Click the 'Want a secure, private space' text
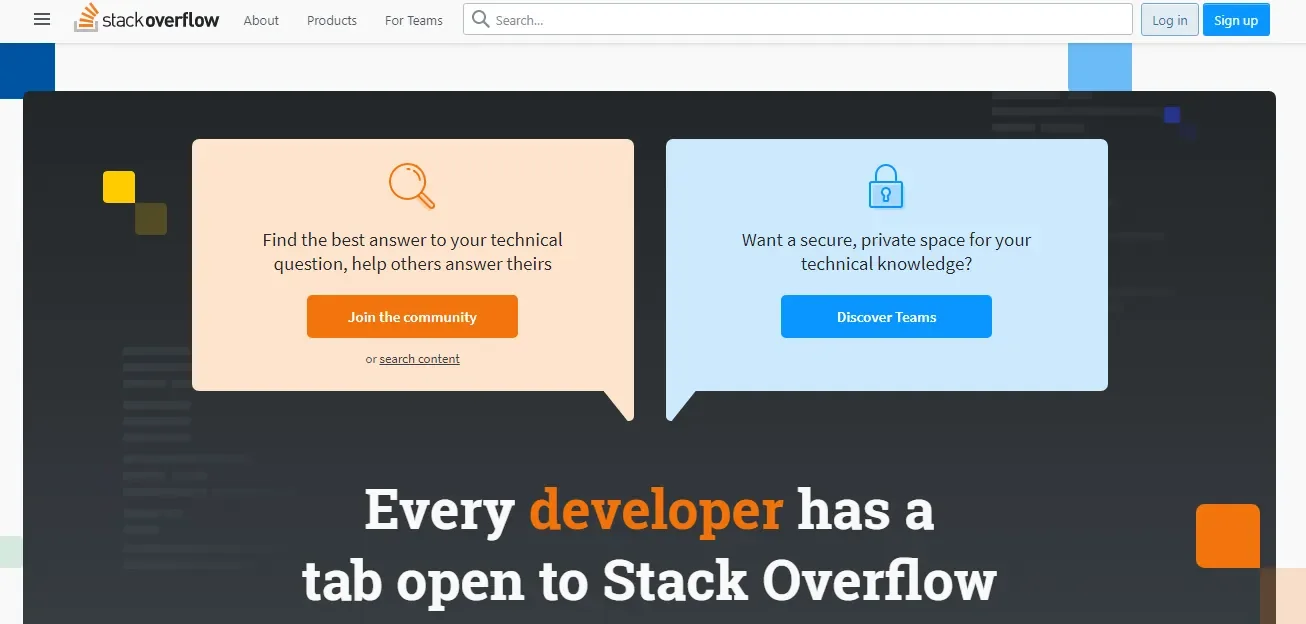This screenshot has width=1306, height=624. click(x=886, y=252)
